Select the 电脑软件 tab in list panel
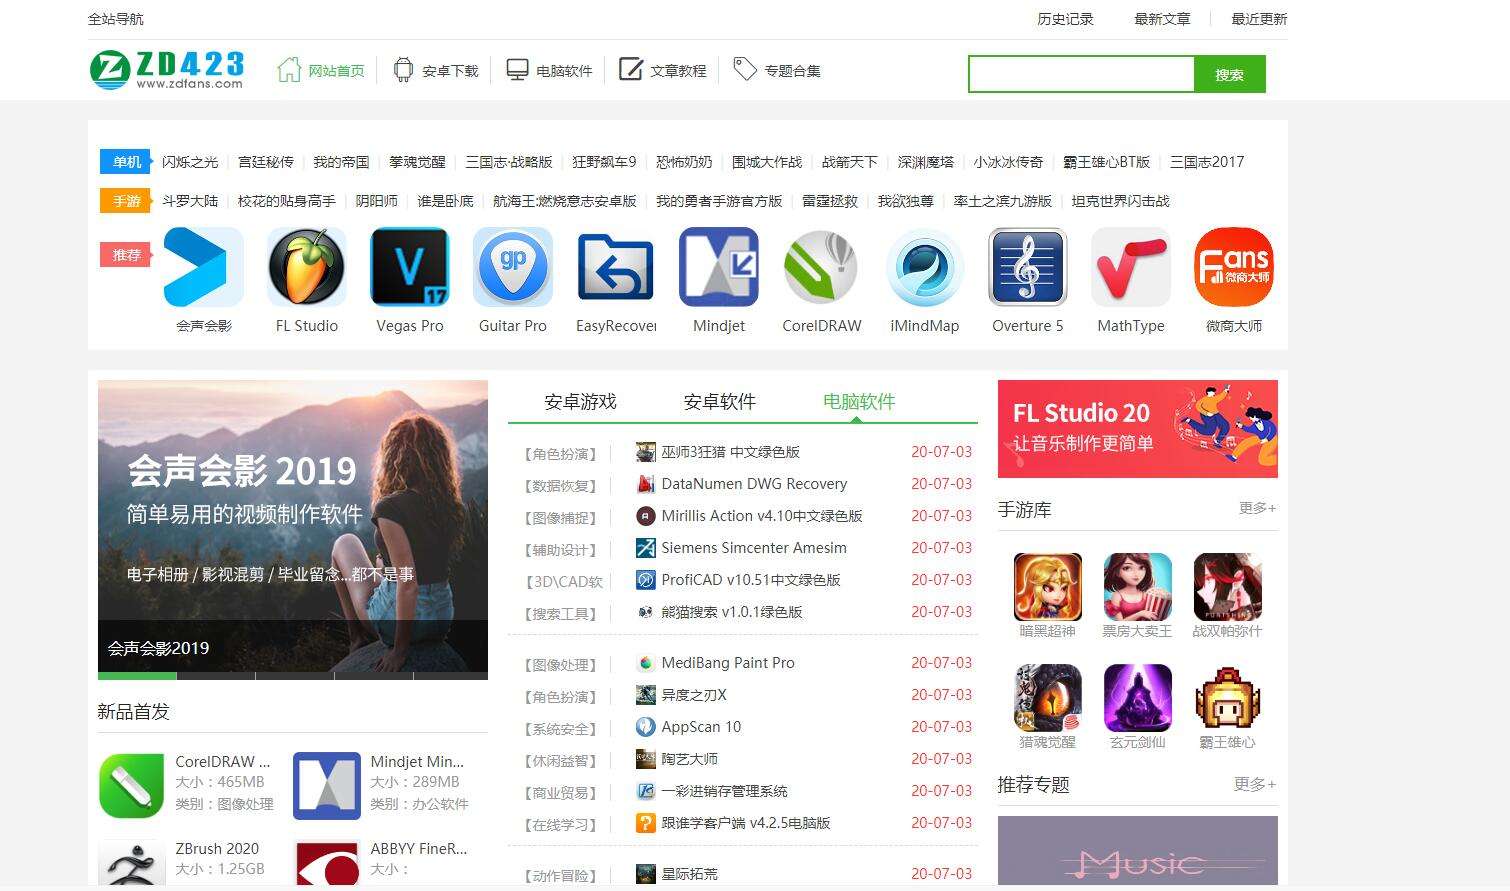 (x=858, y=402)
